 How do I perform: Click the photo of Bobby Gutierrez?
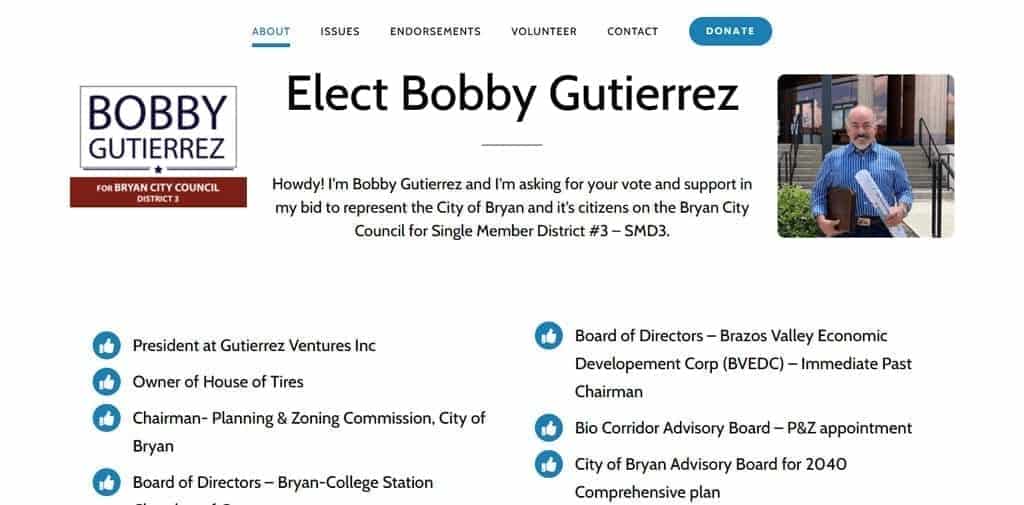click(865, 156)
